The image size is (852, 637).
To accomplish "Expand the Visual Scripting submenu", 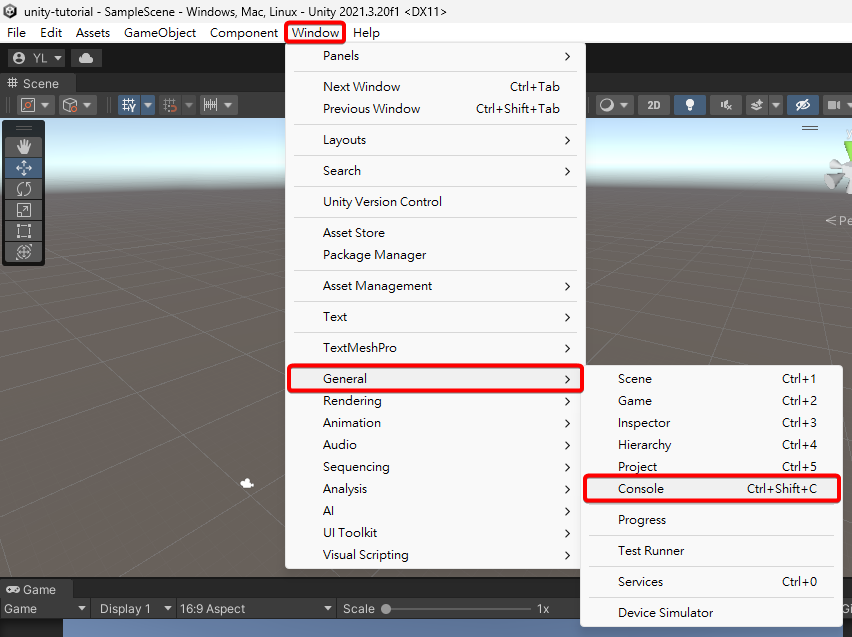I will [435, 555].
